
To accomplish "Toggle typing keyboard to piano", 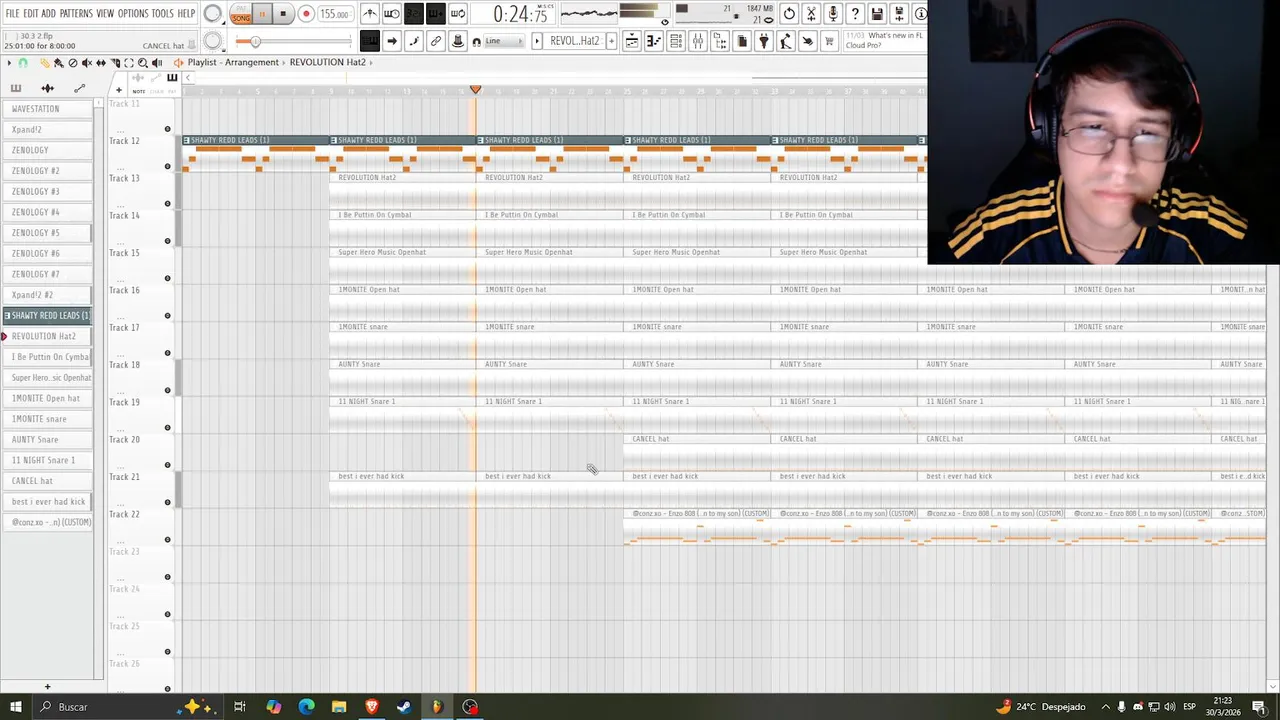I will coord(369,41).
